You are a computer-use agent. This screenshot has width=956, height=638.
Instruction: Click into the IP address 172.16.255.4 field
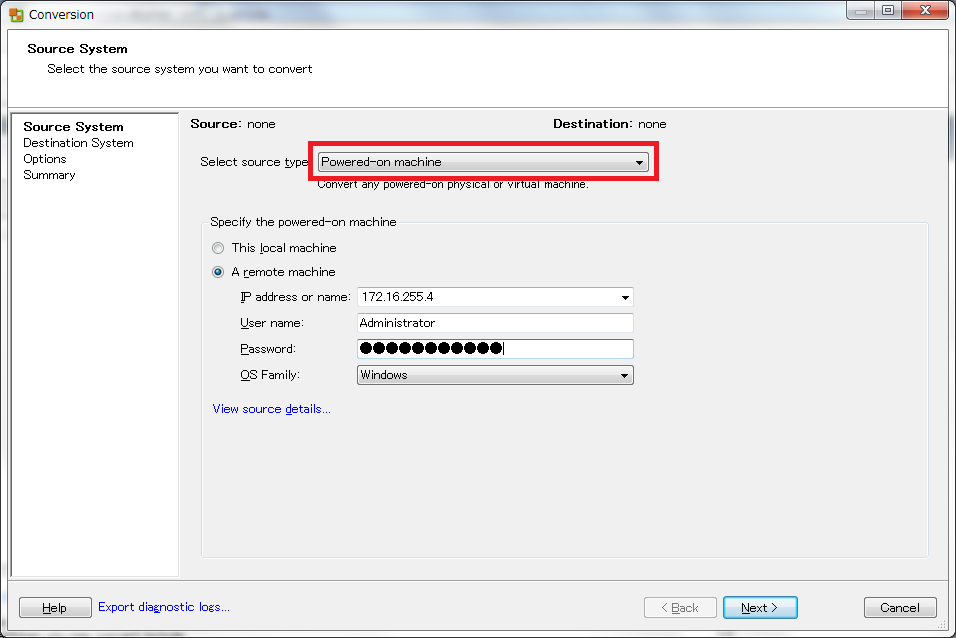488,297
